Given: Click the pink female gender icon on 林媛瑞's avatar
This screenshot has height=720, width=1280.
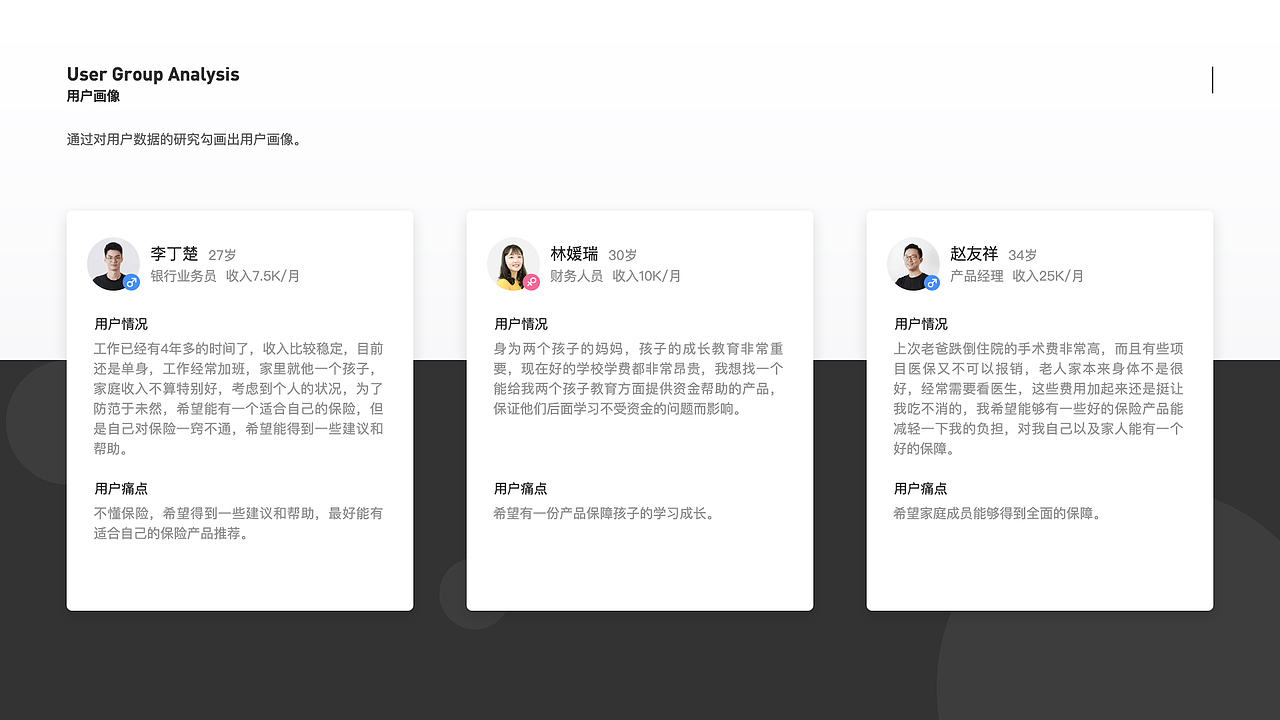Looking at the screenshot, I should pos(530,283).
